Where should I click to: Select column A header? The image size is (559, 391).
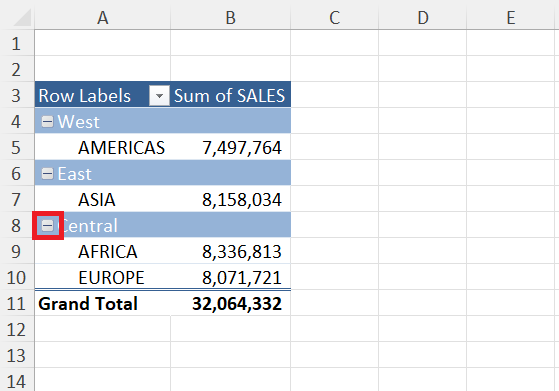click(103, 17)
